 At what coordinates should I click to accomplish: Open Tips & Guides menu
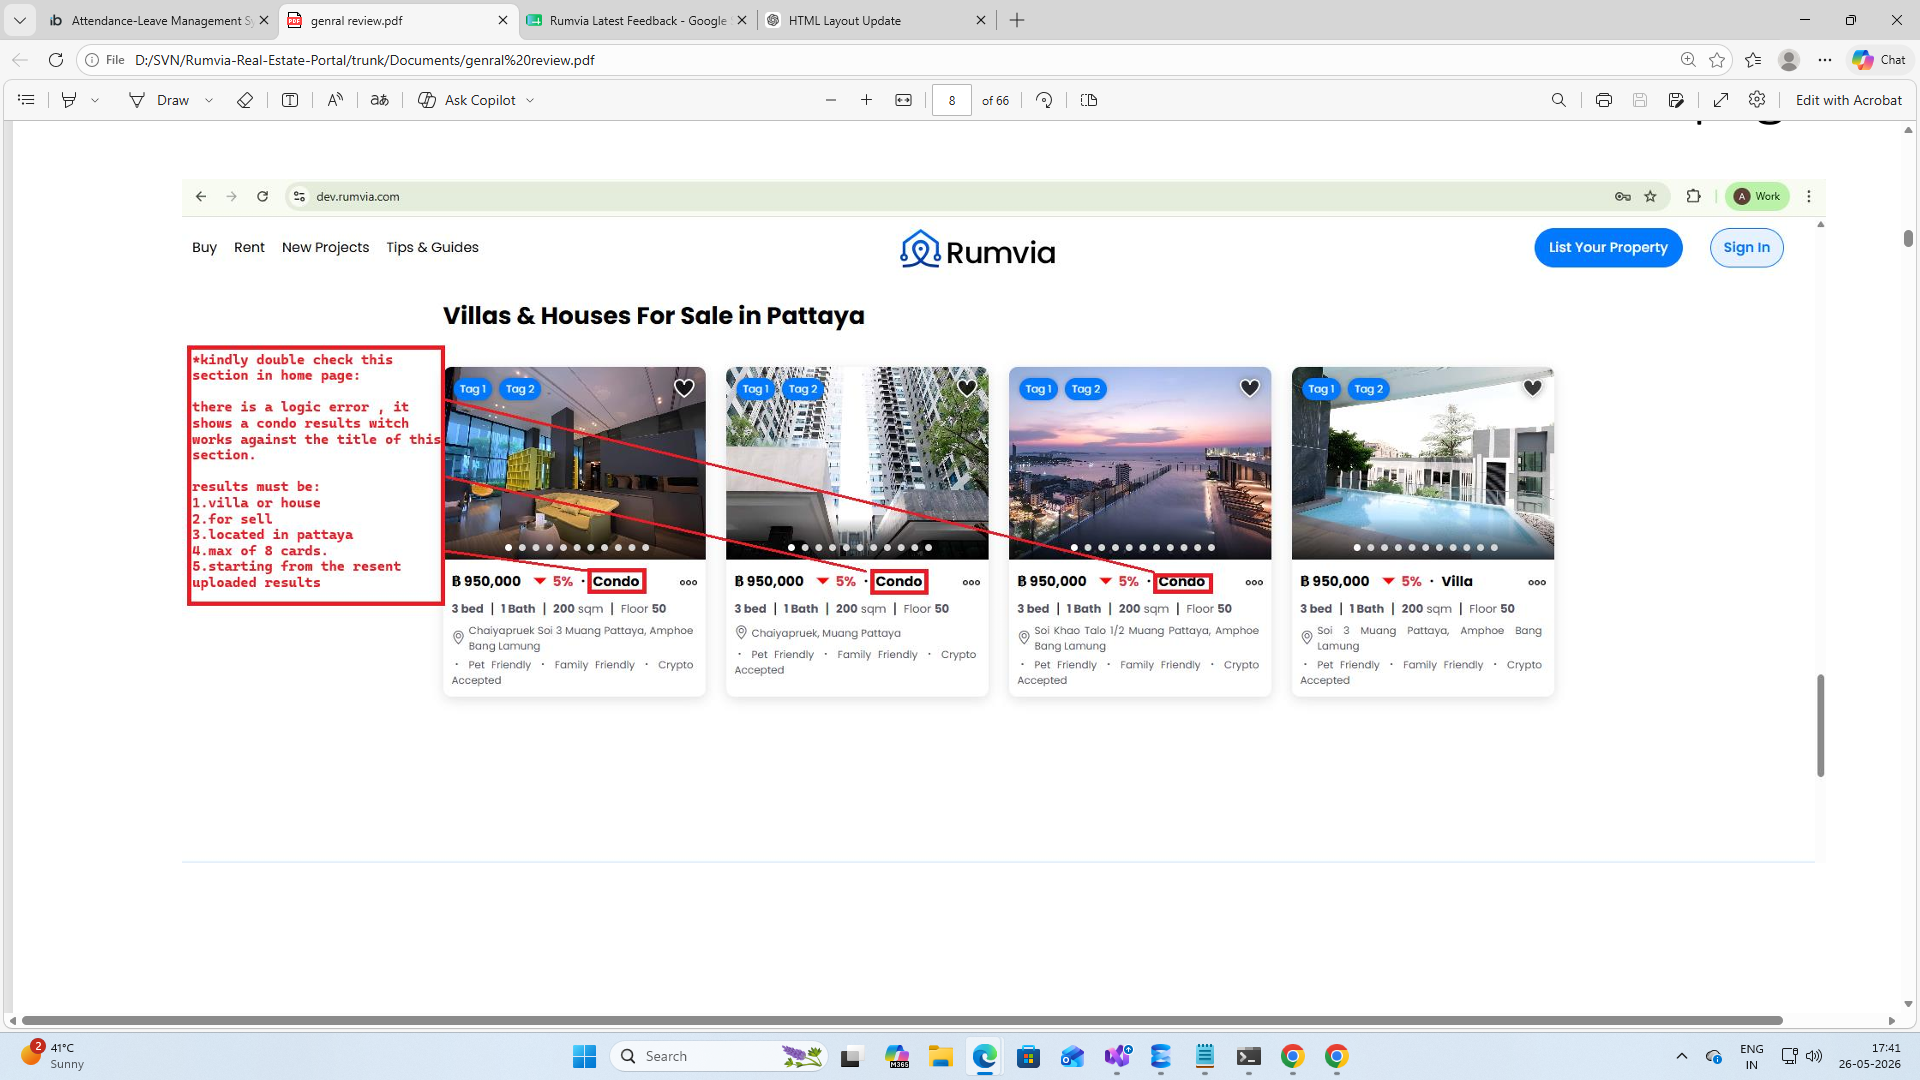click(x=432, y=248)
